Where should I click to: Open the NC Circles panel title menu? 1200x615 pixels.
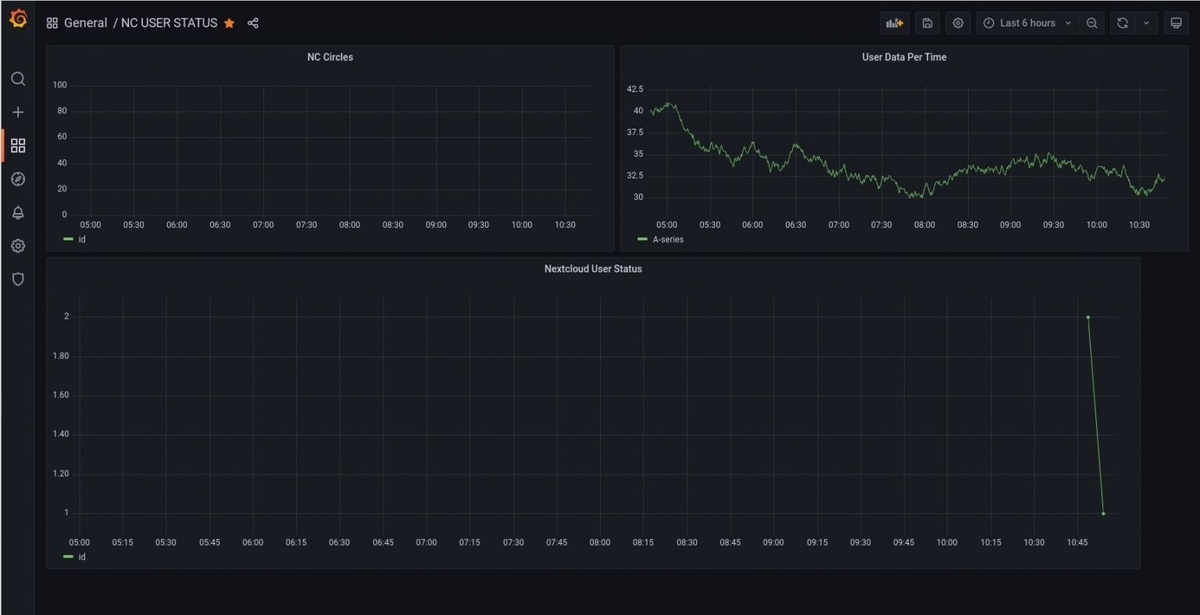[329, 57]
